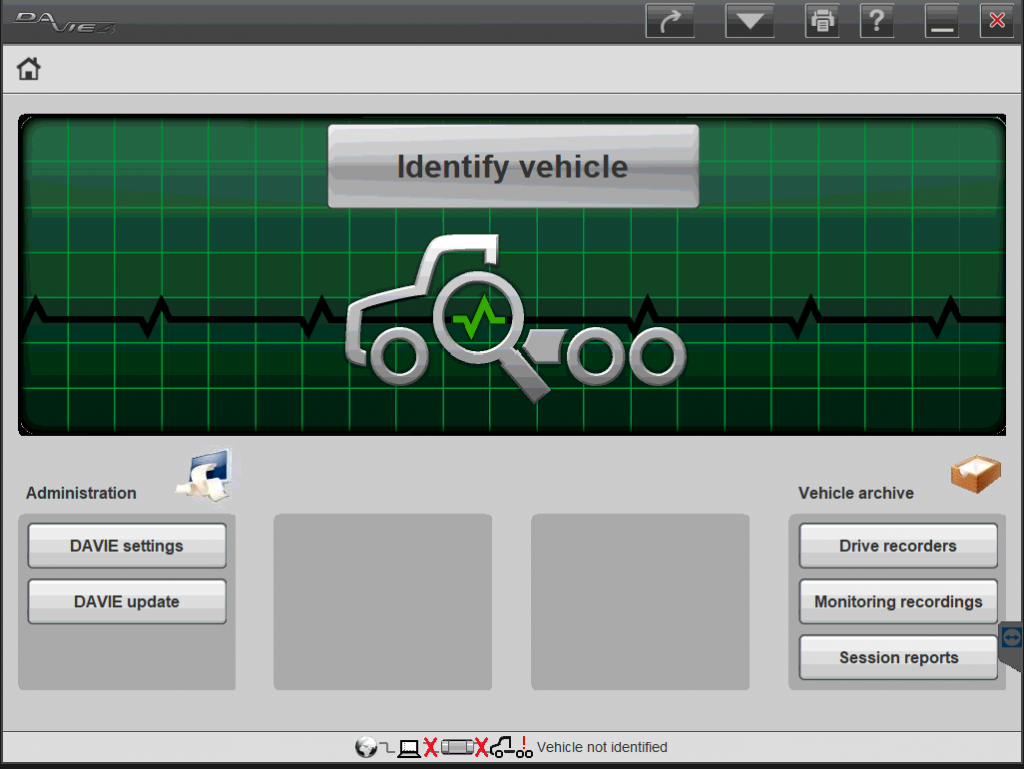
Task: Click the Vehicle not identified status text
Action: (x=602, y=747)
